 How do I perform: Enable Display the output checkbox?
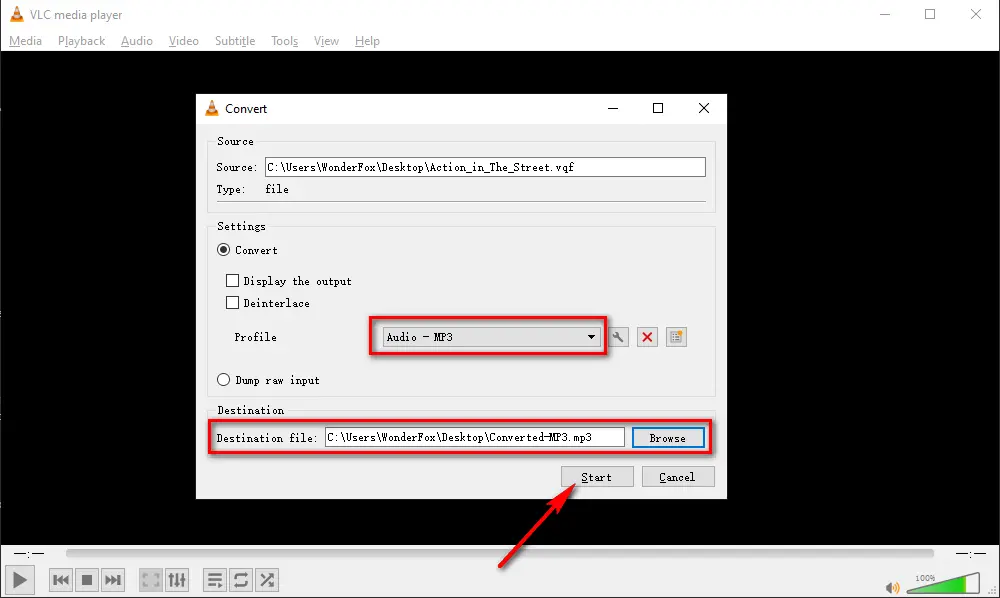point(233,281)
